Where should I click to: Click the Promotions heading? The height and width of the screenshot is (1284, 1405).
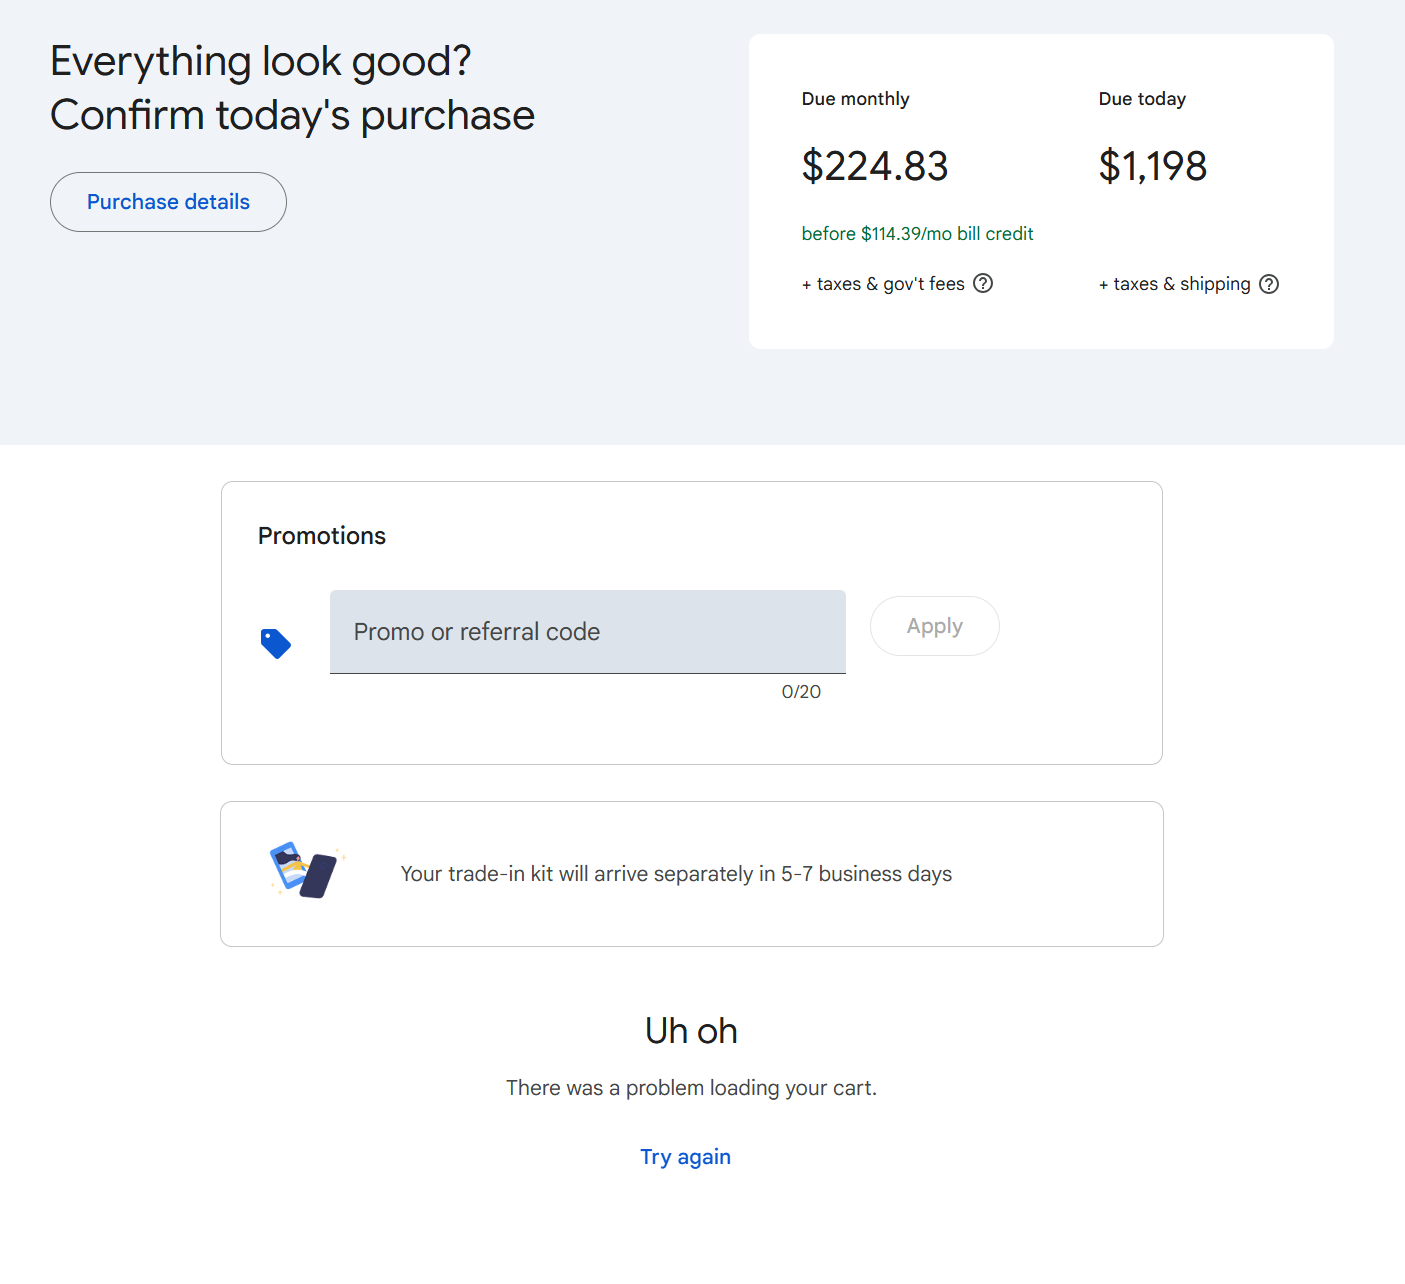pos(322,536)
